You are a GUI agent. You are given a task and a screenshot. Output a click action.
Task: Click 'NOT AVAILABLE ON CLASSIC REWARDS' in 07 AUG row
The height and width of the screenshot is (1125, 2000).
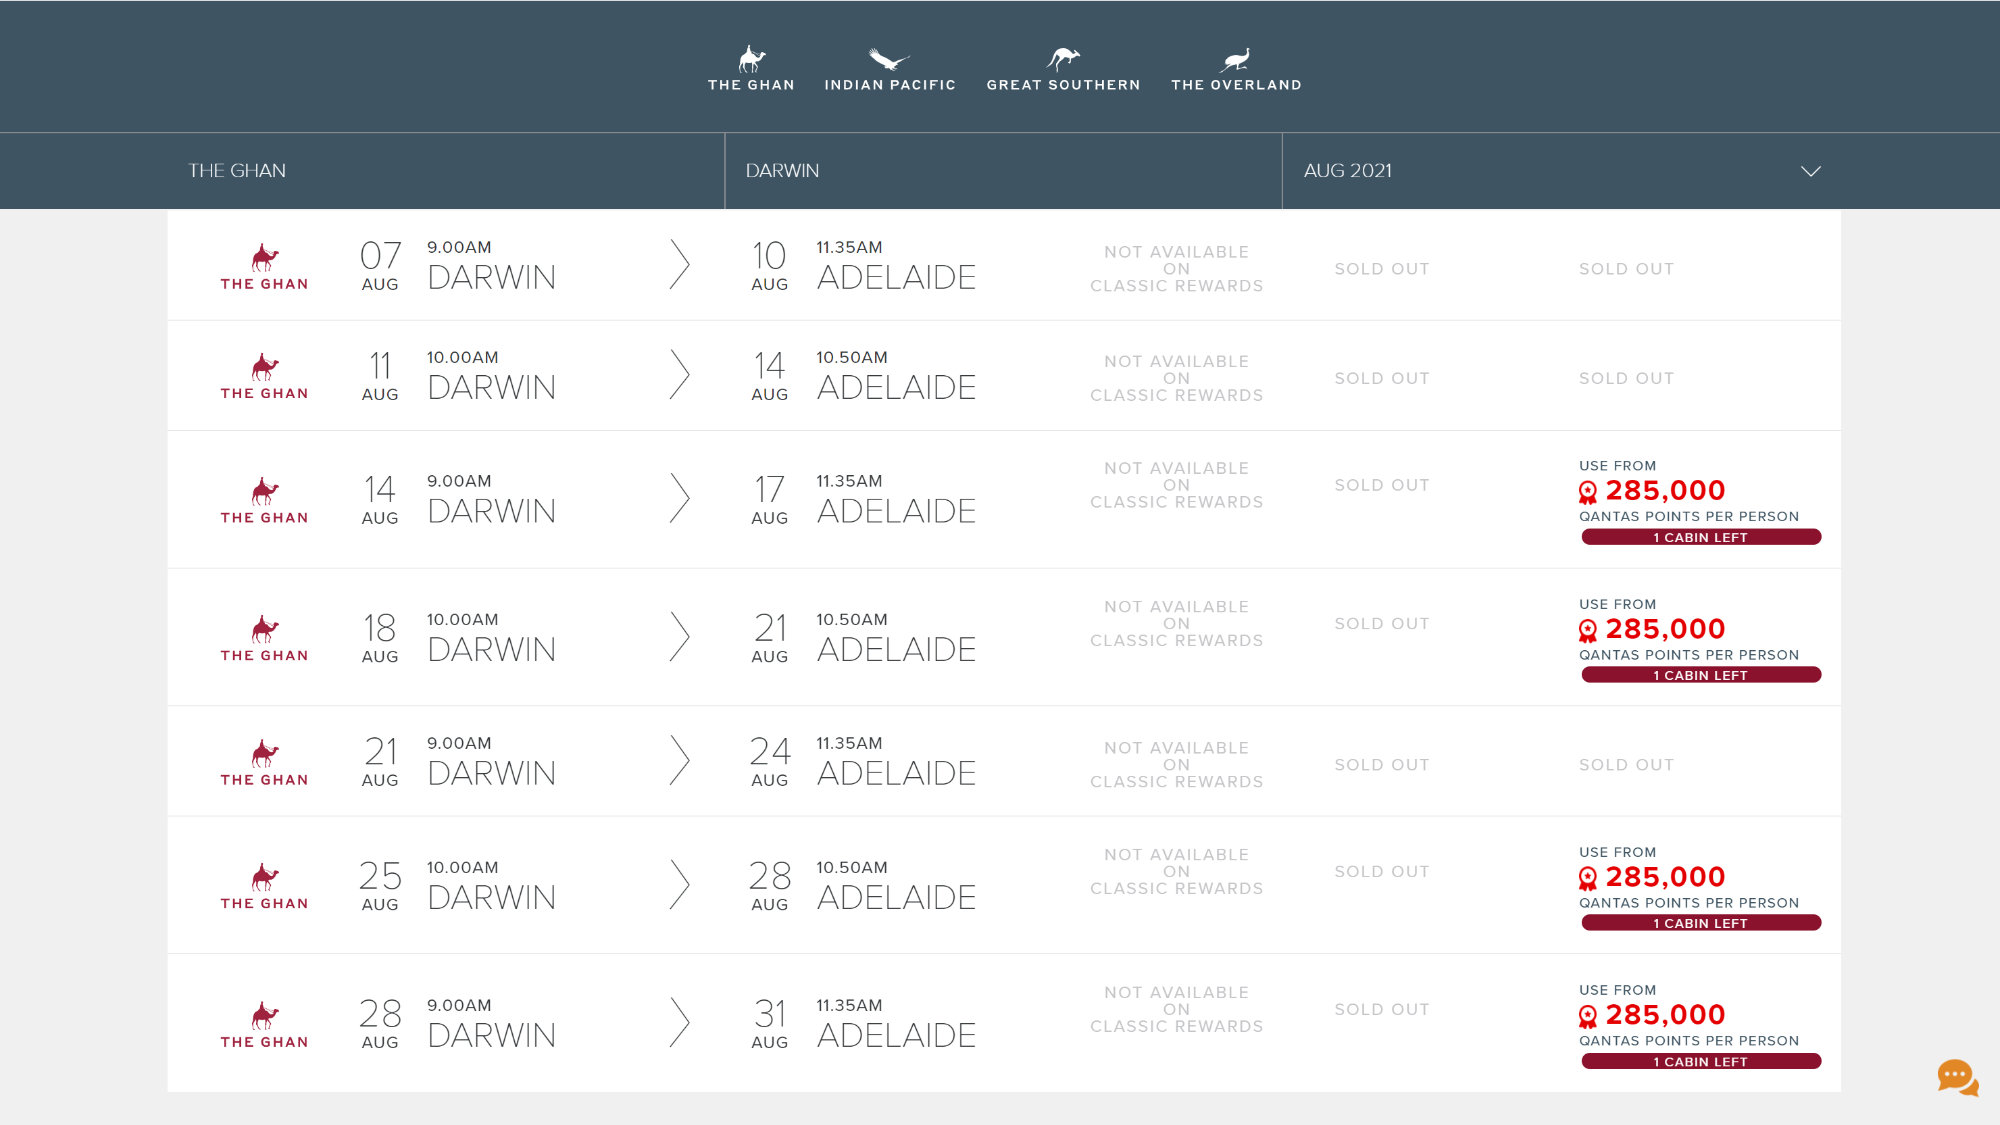1176,269
